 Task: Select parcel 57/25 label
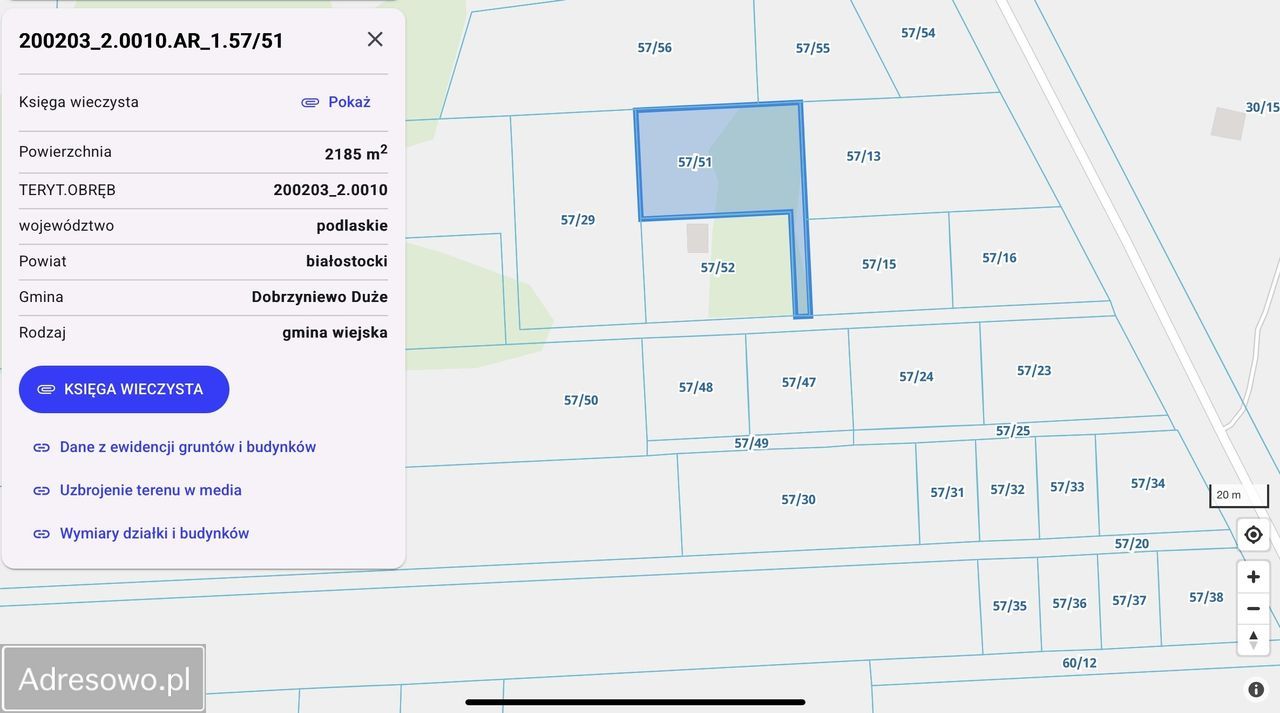coord(1013,431)
